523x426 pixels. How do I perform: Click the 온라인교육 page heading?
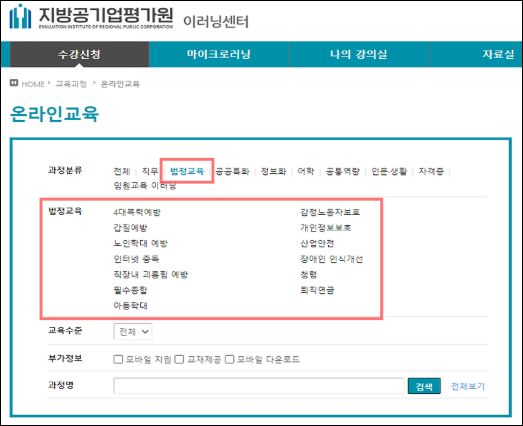54,114
